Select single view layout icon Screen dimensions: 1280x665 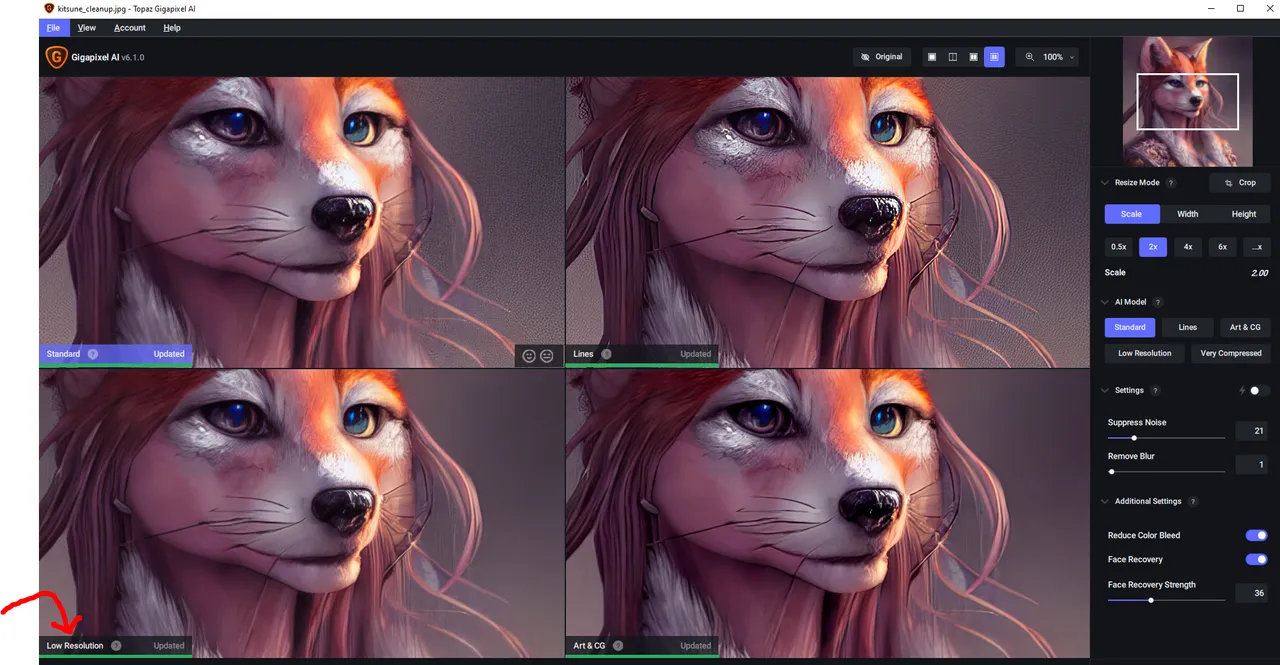pos(932,57)
